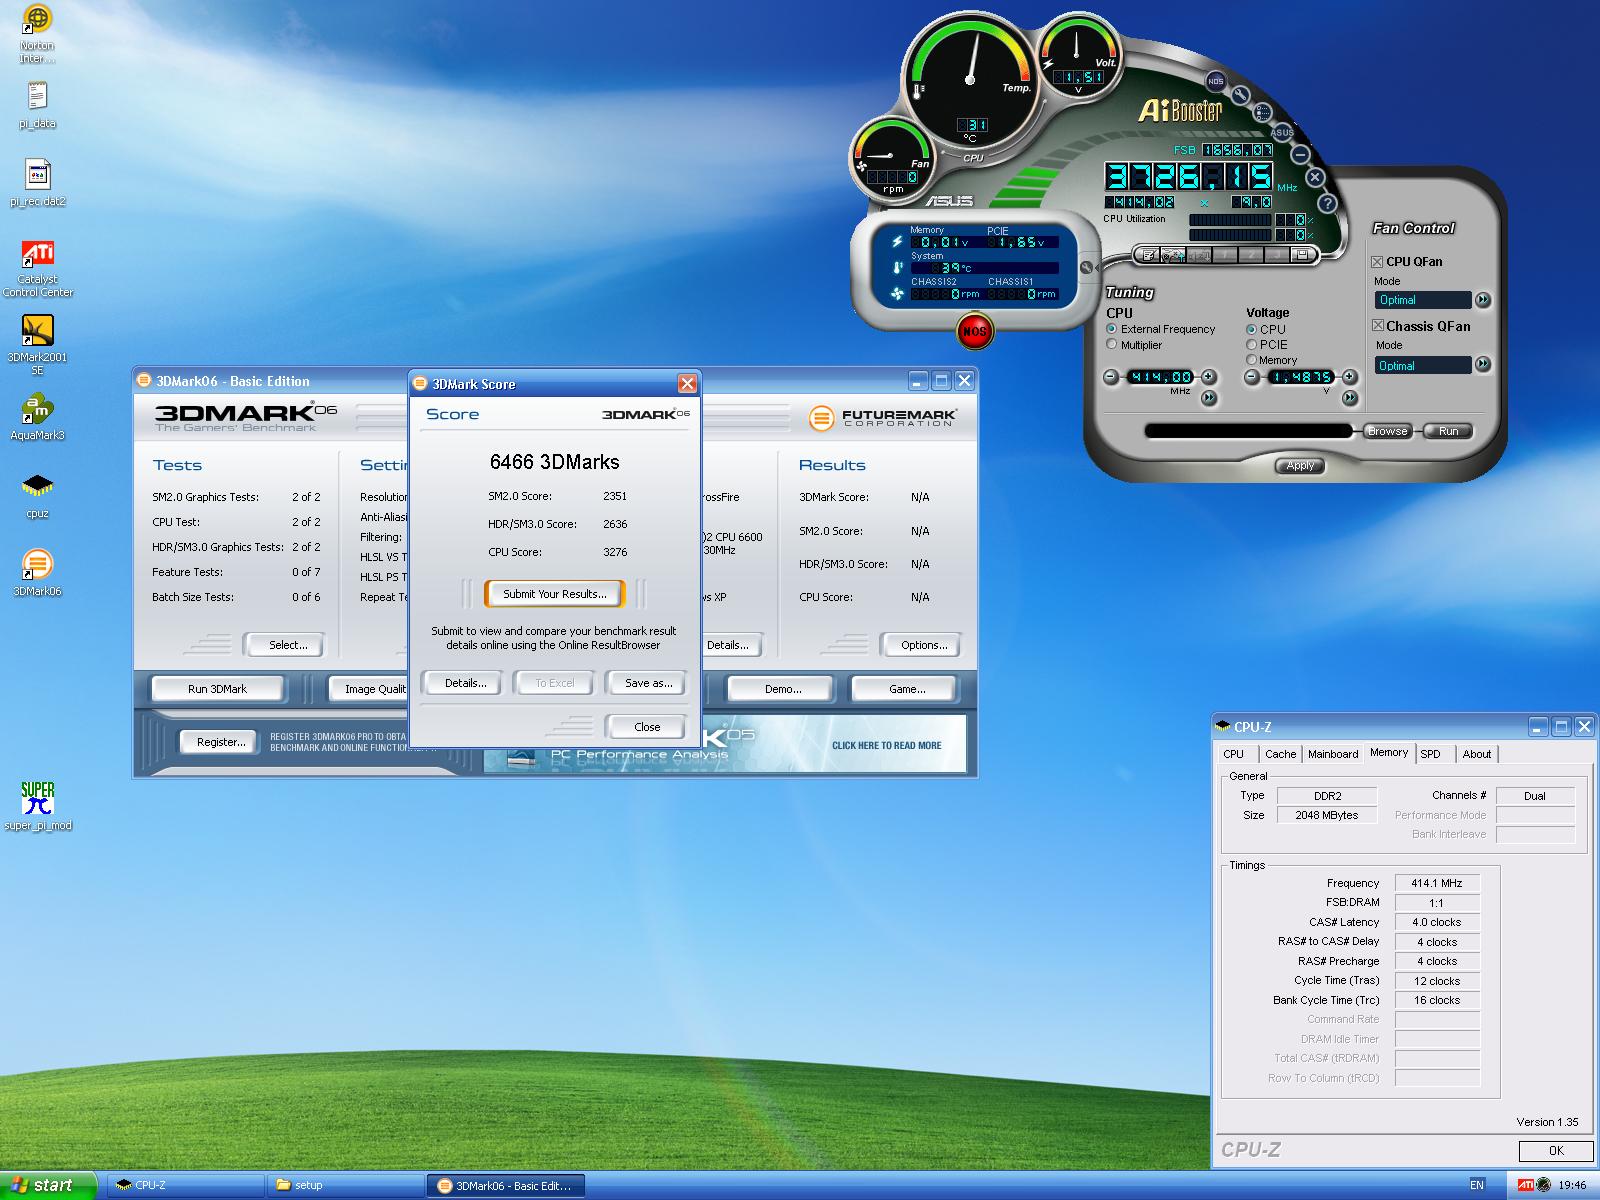Click fast-forward button under CPU frequency
Image resolution: width=1600 pixels, height=1200 pixels.
[x=1209, y=398]
